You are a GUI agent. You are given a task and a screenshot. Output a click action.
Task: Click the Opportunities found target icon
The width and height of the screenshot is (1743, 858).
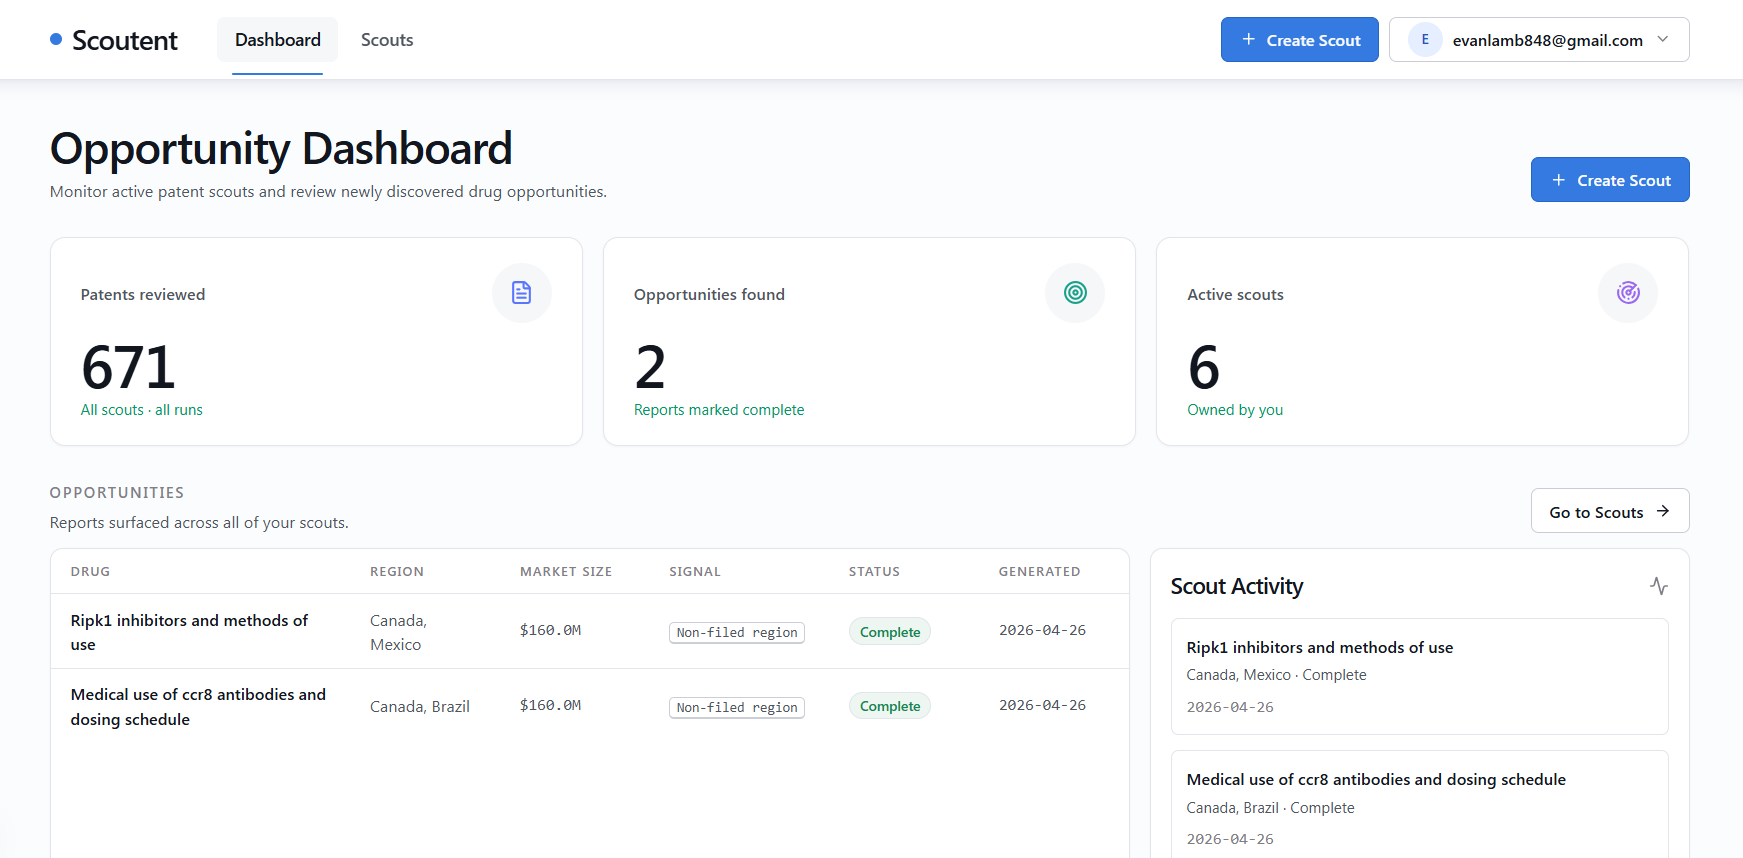click(1075, 293)
